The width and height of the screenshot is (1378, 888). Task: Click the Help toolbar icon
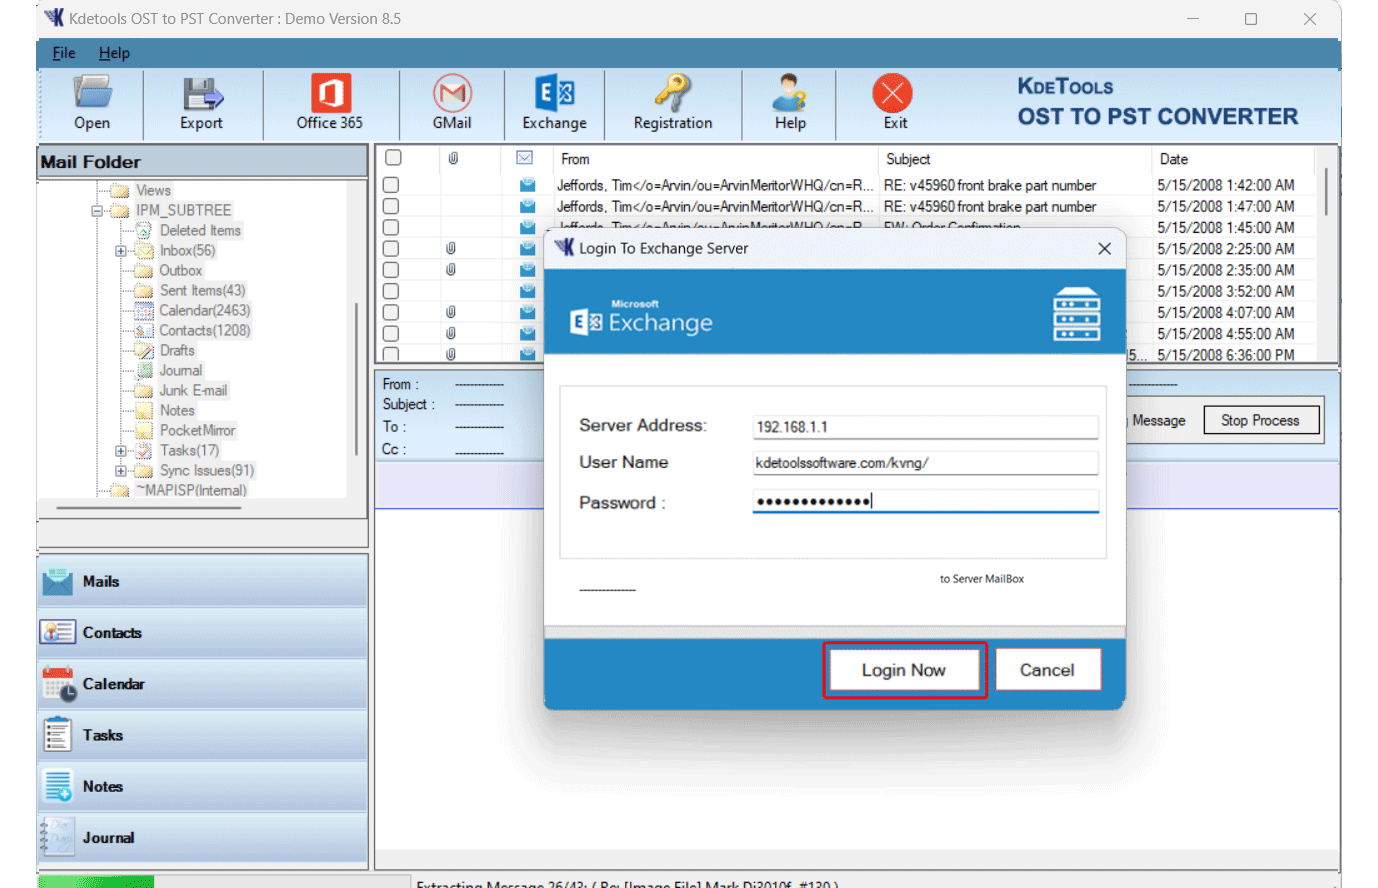tap(789, 103)
